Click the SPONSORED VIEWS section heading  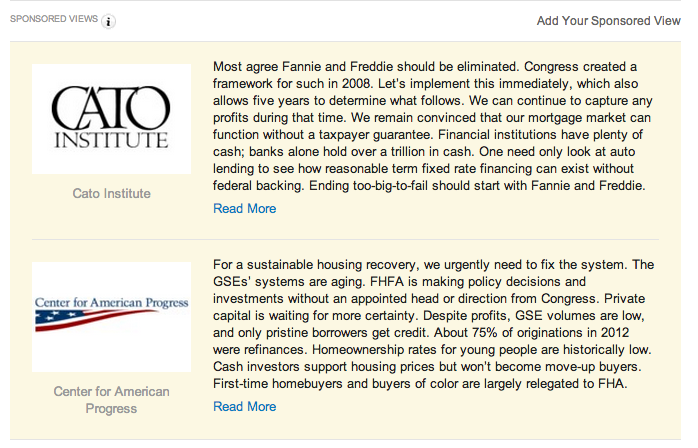(54, 19)
